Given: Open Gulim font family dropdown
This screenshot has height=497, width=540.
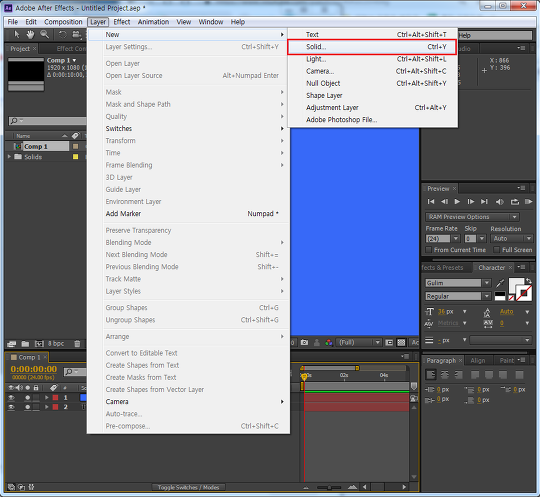Looking at the screenshot, I should click(x=486, y=283).
